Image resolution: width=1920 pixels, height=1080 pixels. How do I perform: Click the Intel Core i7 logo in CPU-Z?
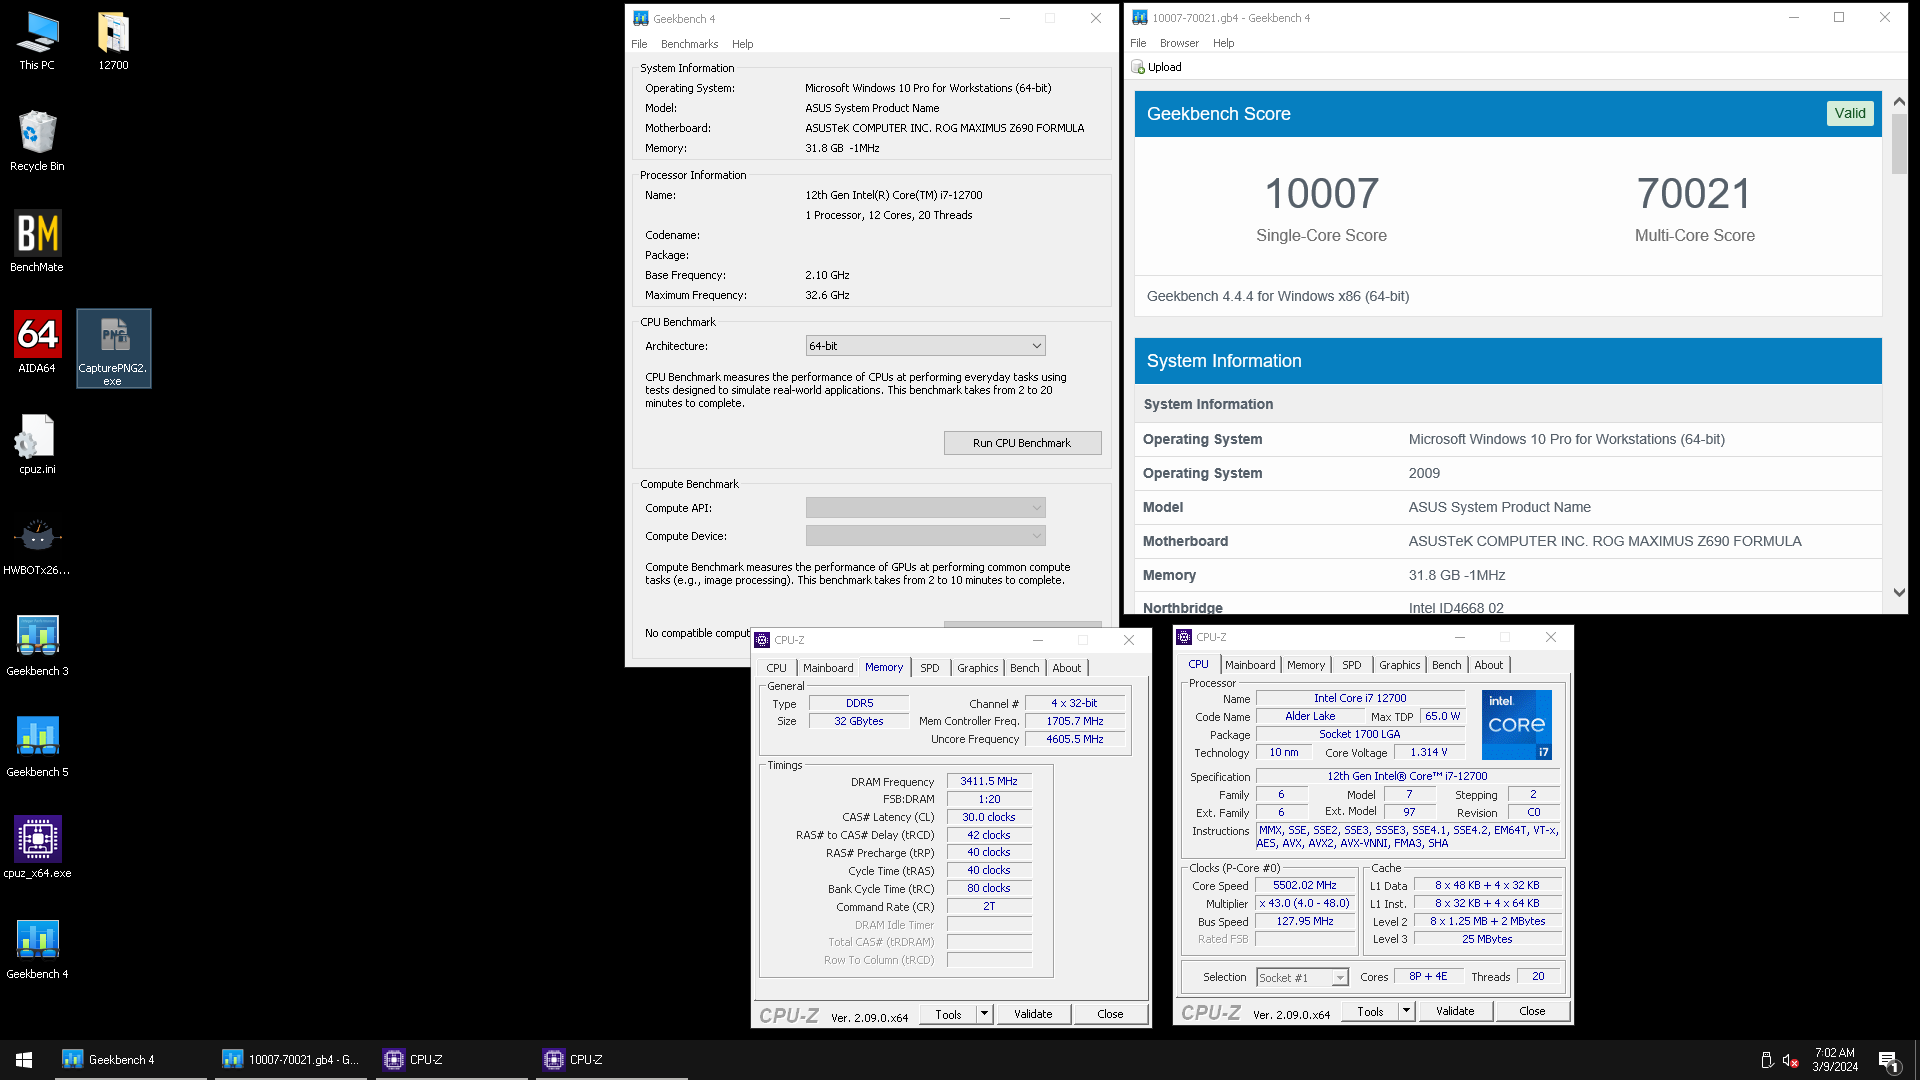[x=1517, y=724]
